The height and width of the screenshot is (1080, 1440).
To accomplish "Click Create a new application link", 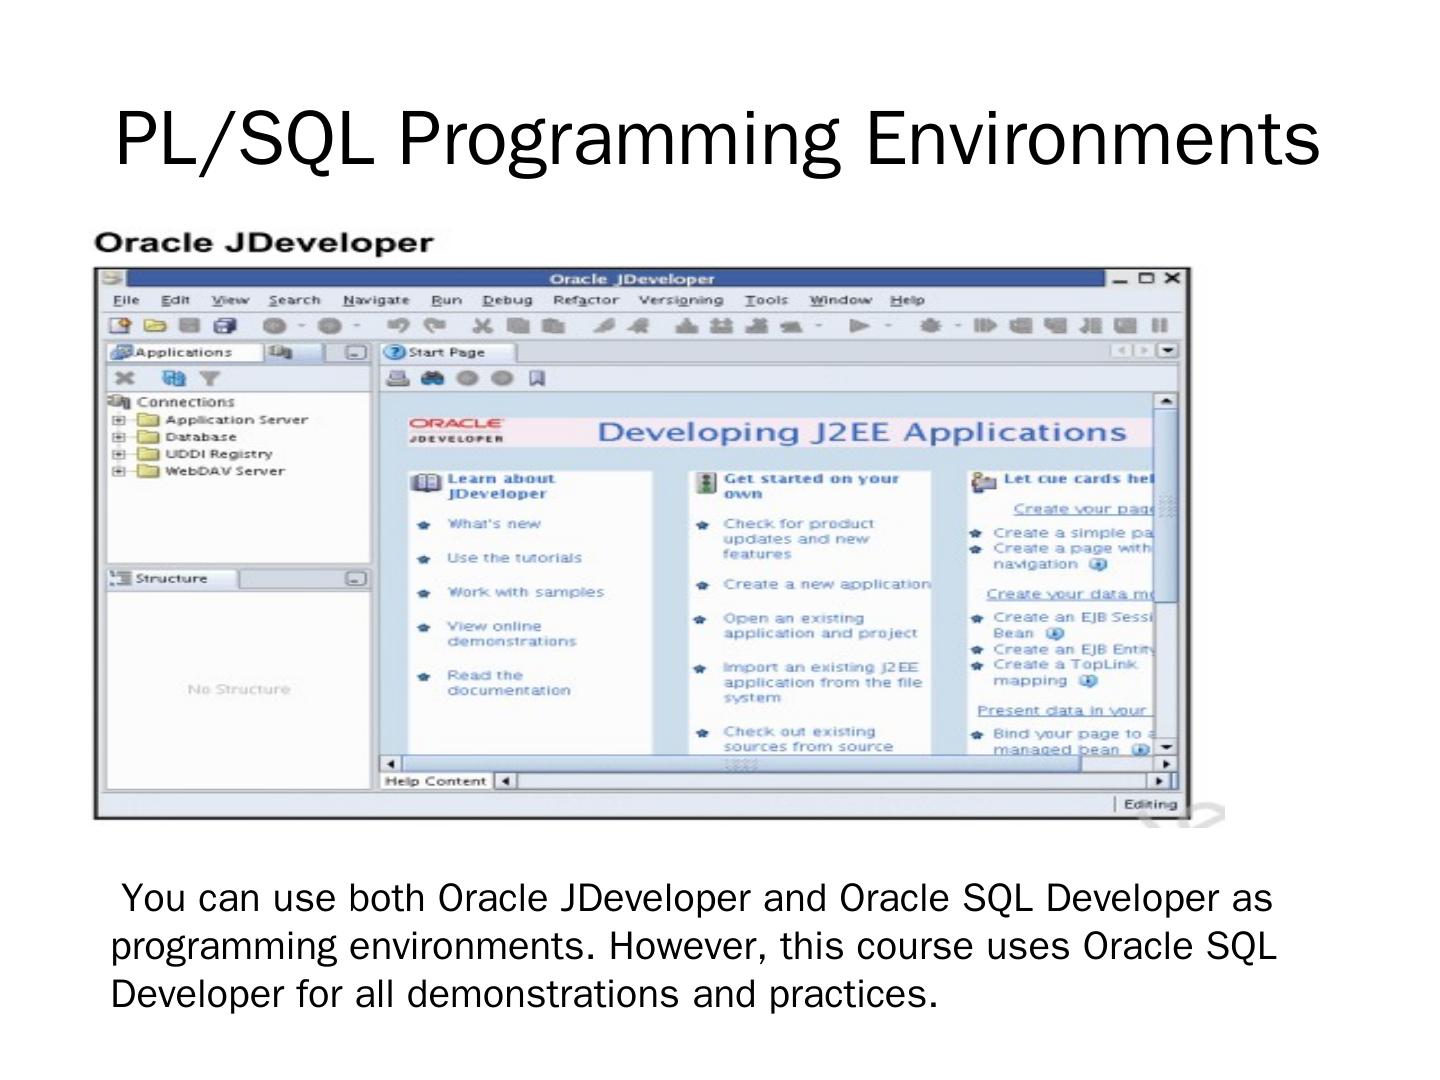I will (x=827, y=584).
